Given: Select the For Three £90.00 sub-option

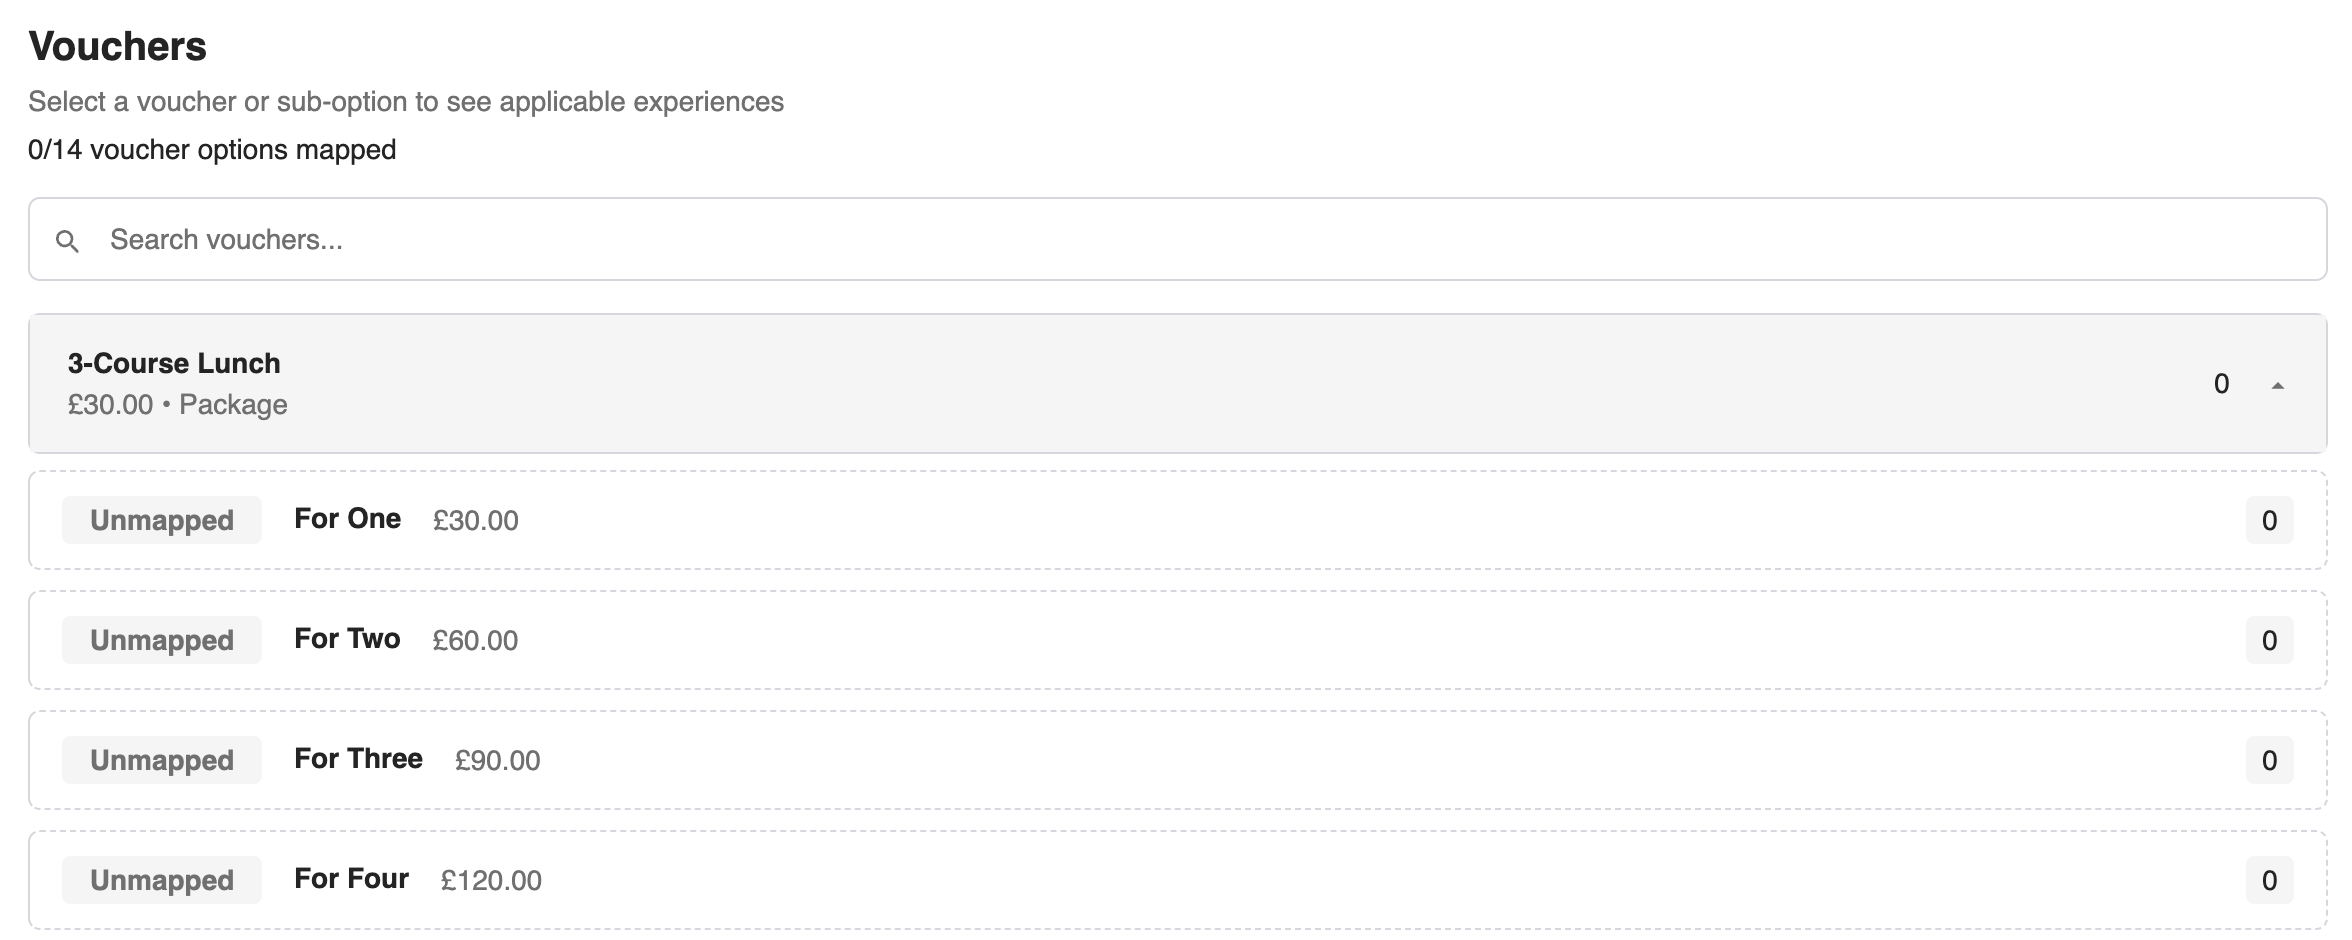Looking at the screenshot, I should (1177, 760).
